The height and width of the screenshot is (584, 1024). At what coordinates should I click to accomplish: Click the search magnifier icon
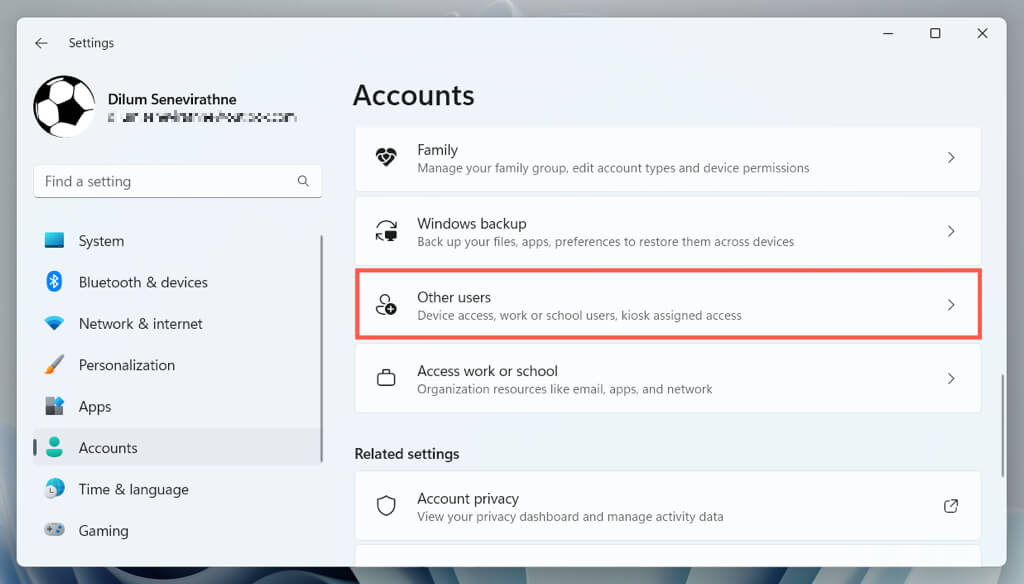pyautogui.click(x=303, y=181)
